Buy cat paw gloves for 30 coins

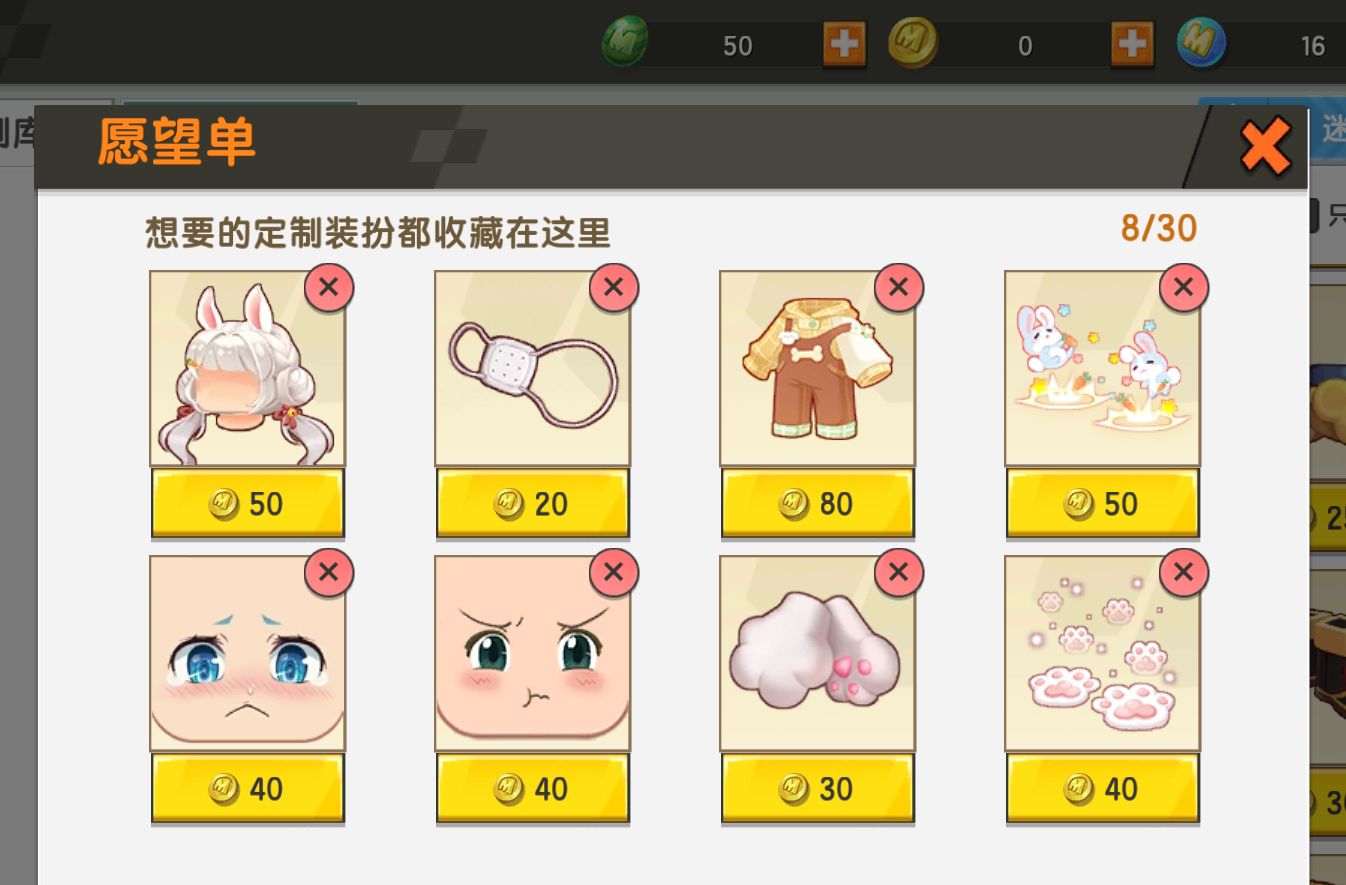817,789
